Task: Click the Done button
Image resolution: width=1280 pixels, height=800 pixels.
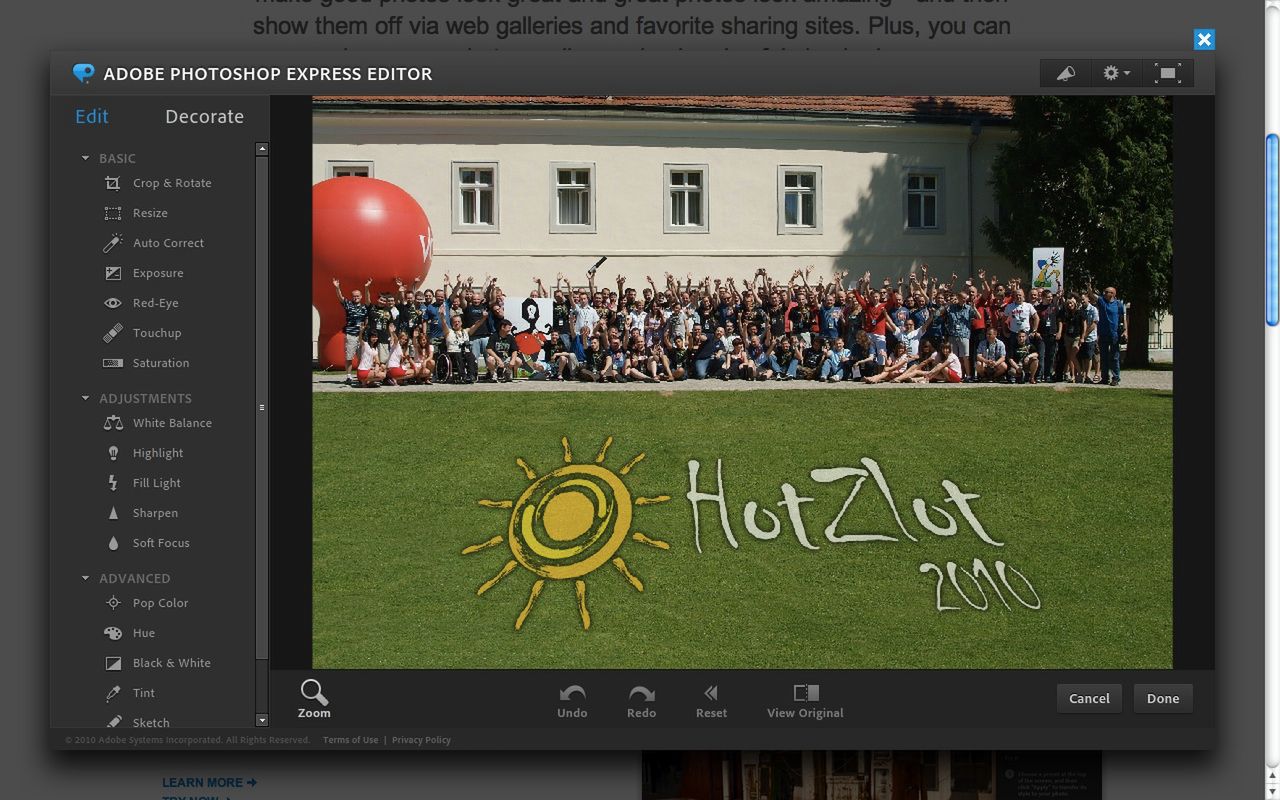Action: point(1162,698)
